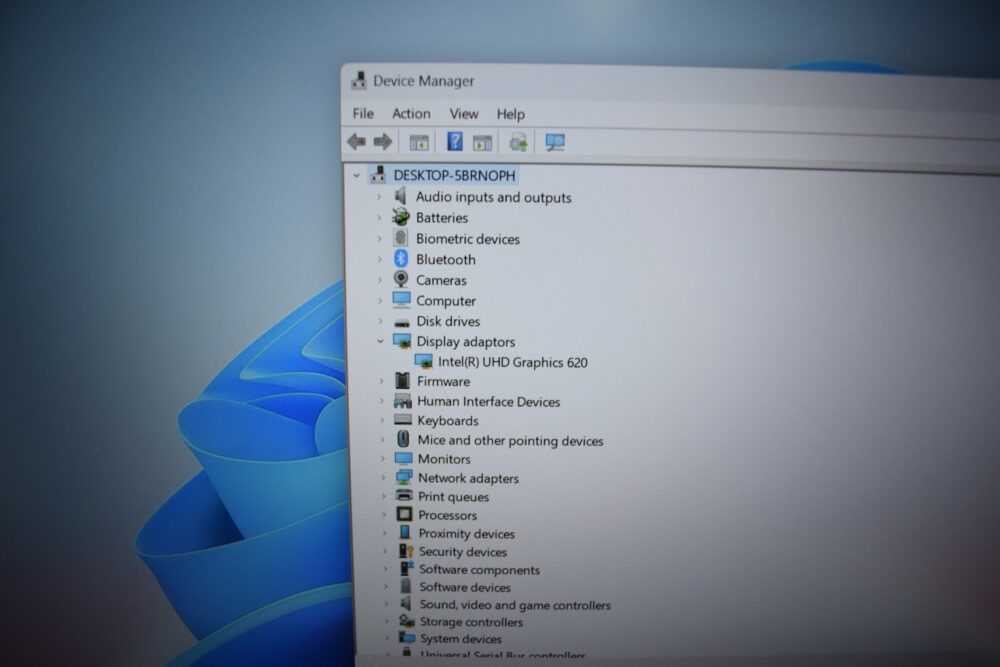Click the Security devices key icon
Screen dimensions: 1000x667
pos(406,550)
